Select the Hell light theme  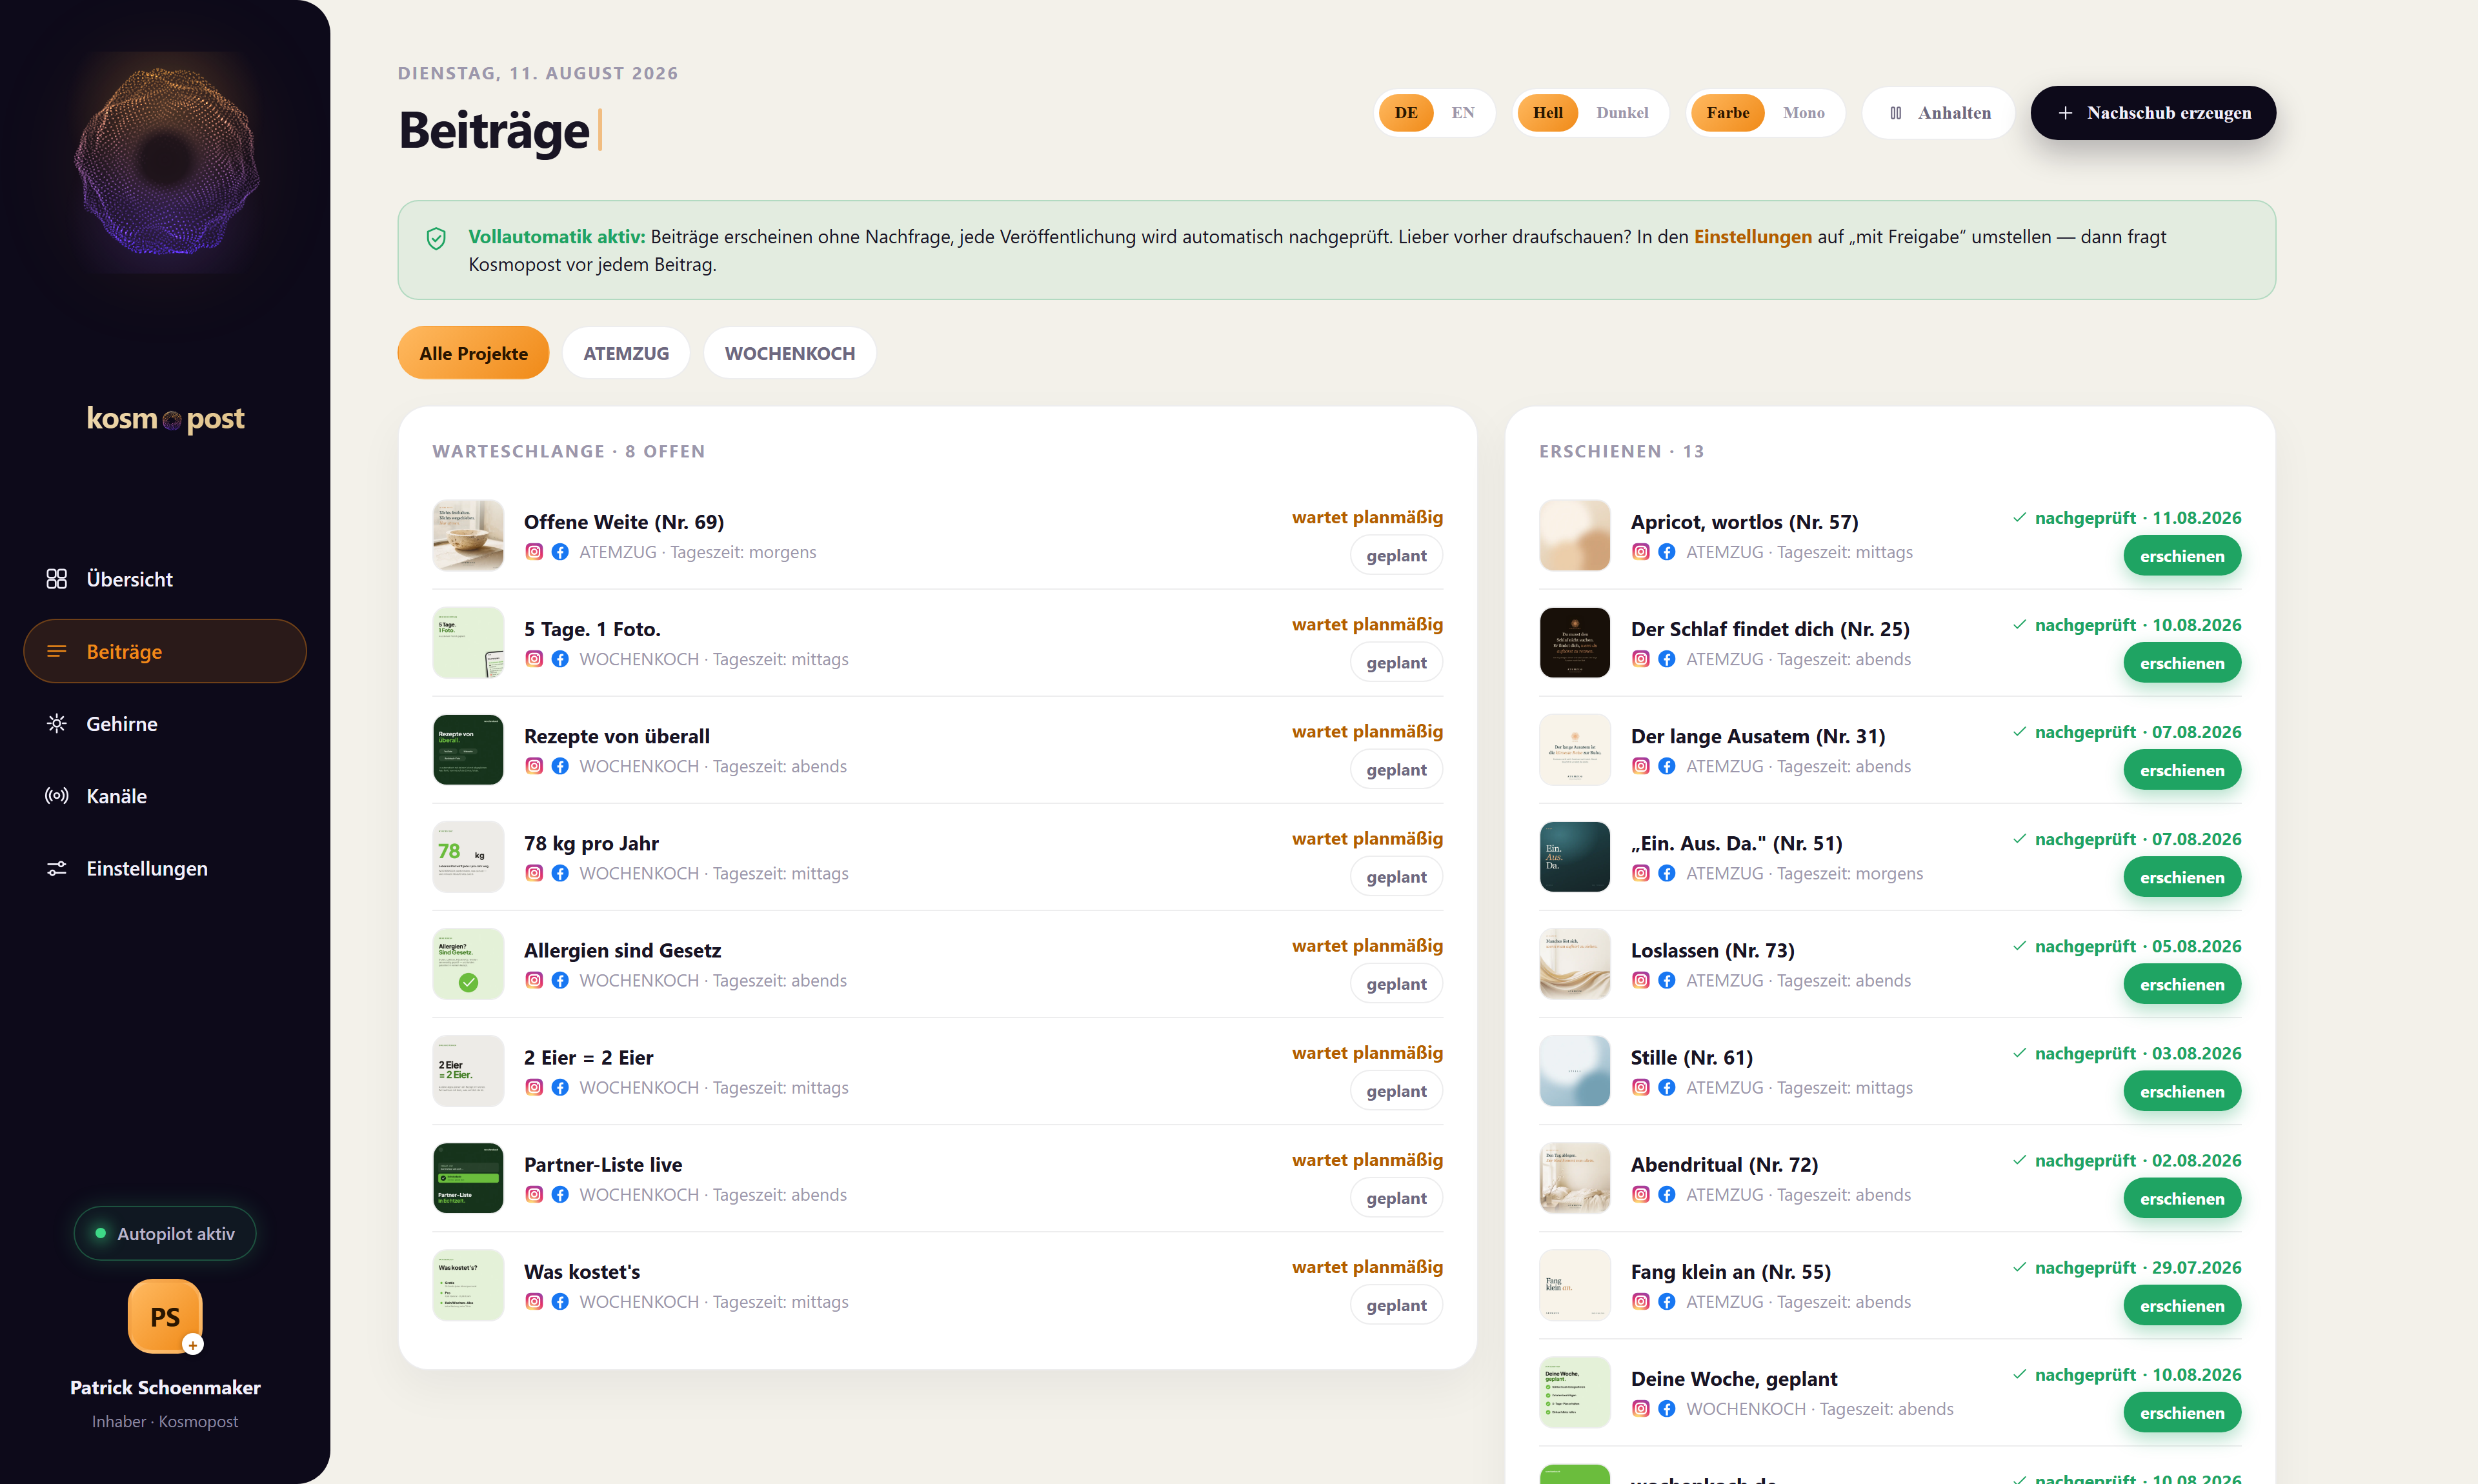click(1547, 113)
